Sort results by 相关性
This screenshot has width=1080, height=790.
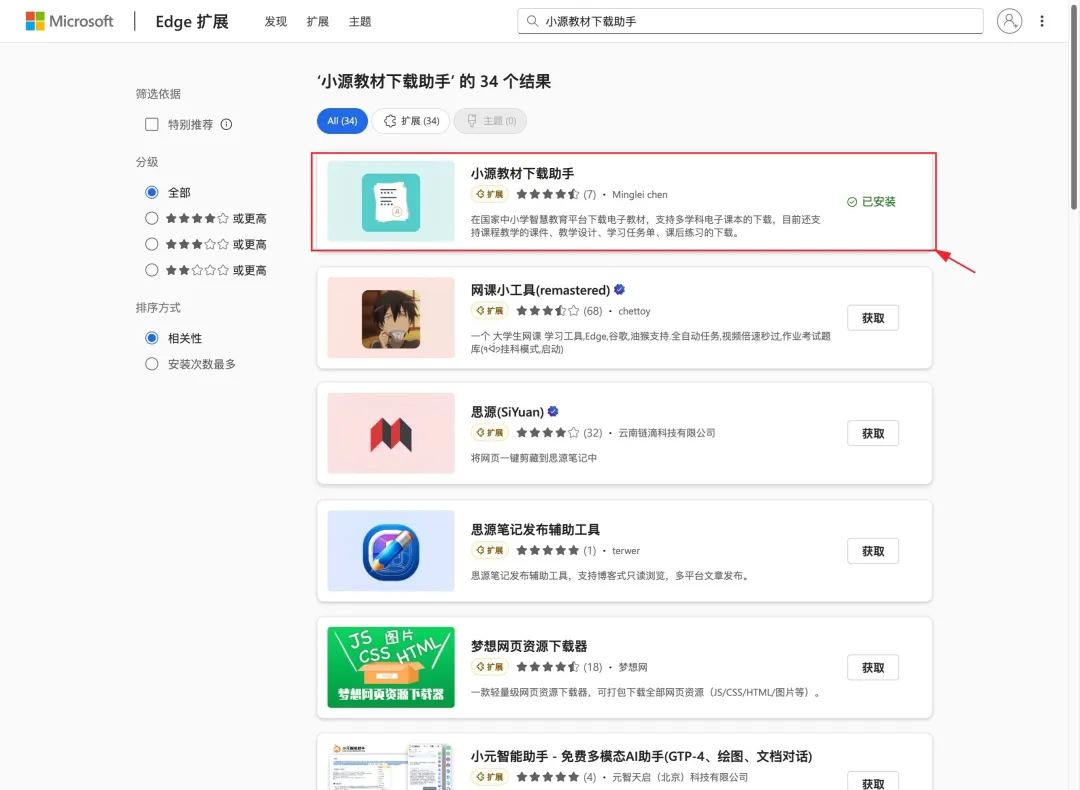point(152,338)
